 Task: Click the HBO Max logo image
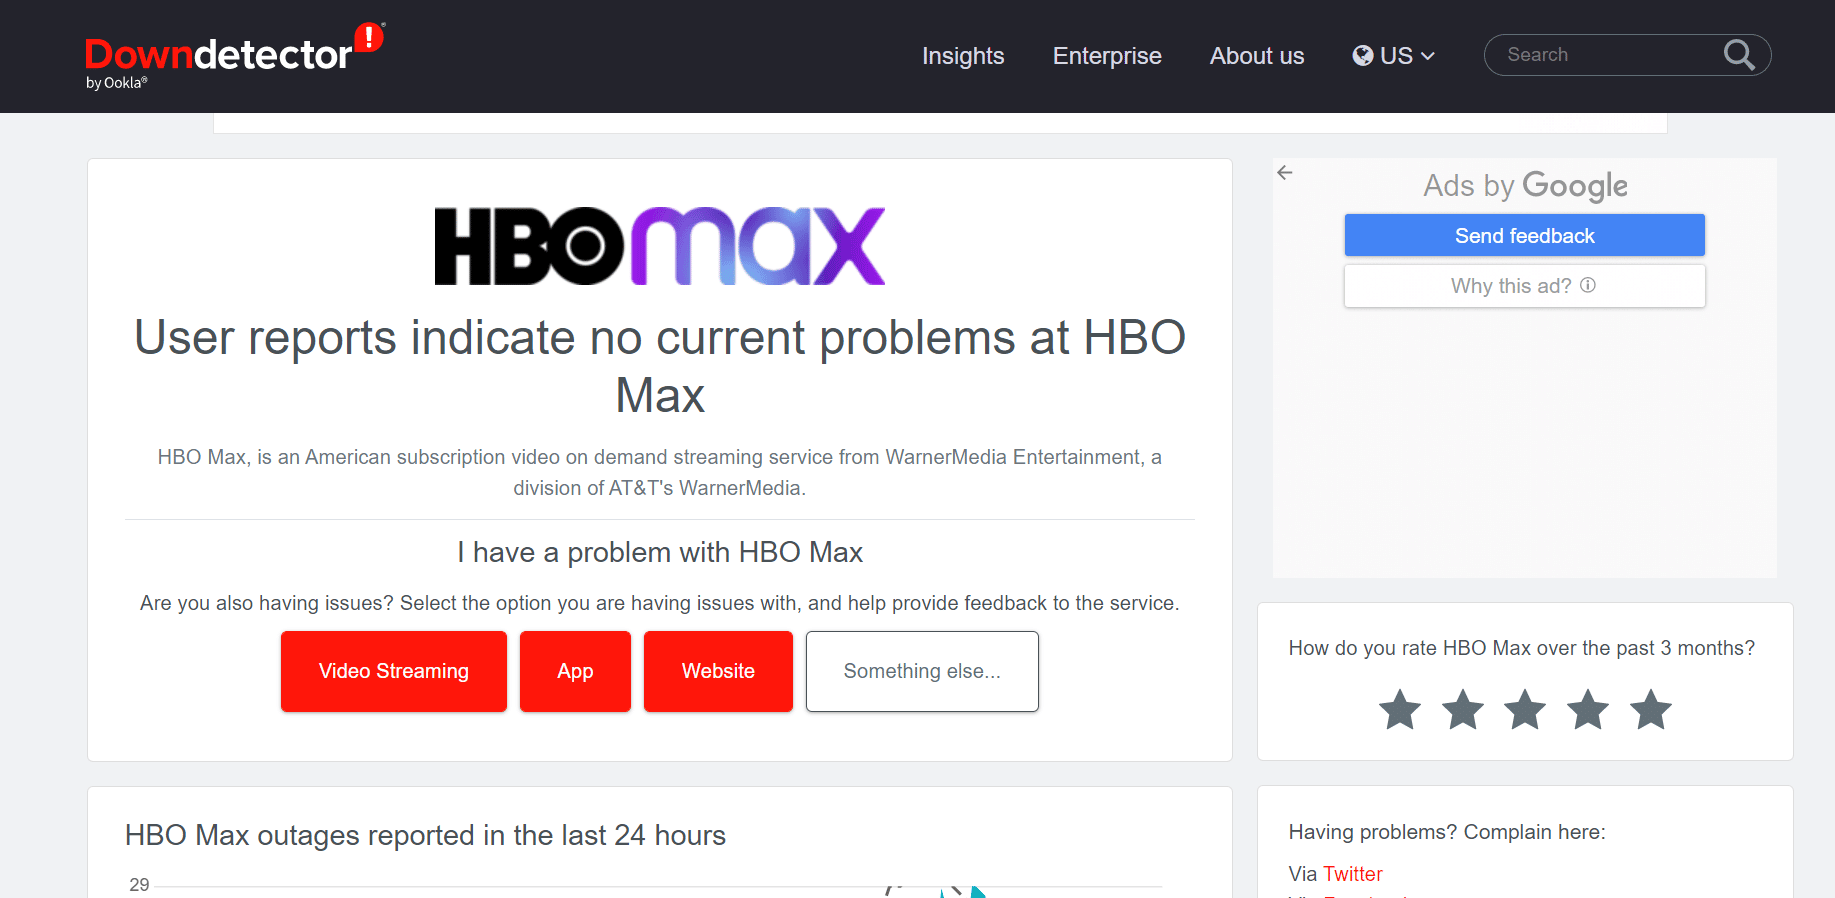point(660,246)
